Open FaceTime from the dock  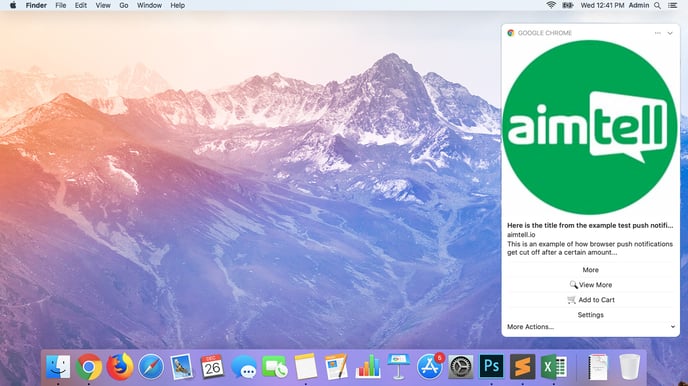pos(275,367)
